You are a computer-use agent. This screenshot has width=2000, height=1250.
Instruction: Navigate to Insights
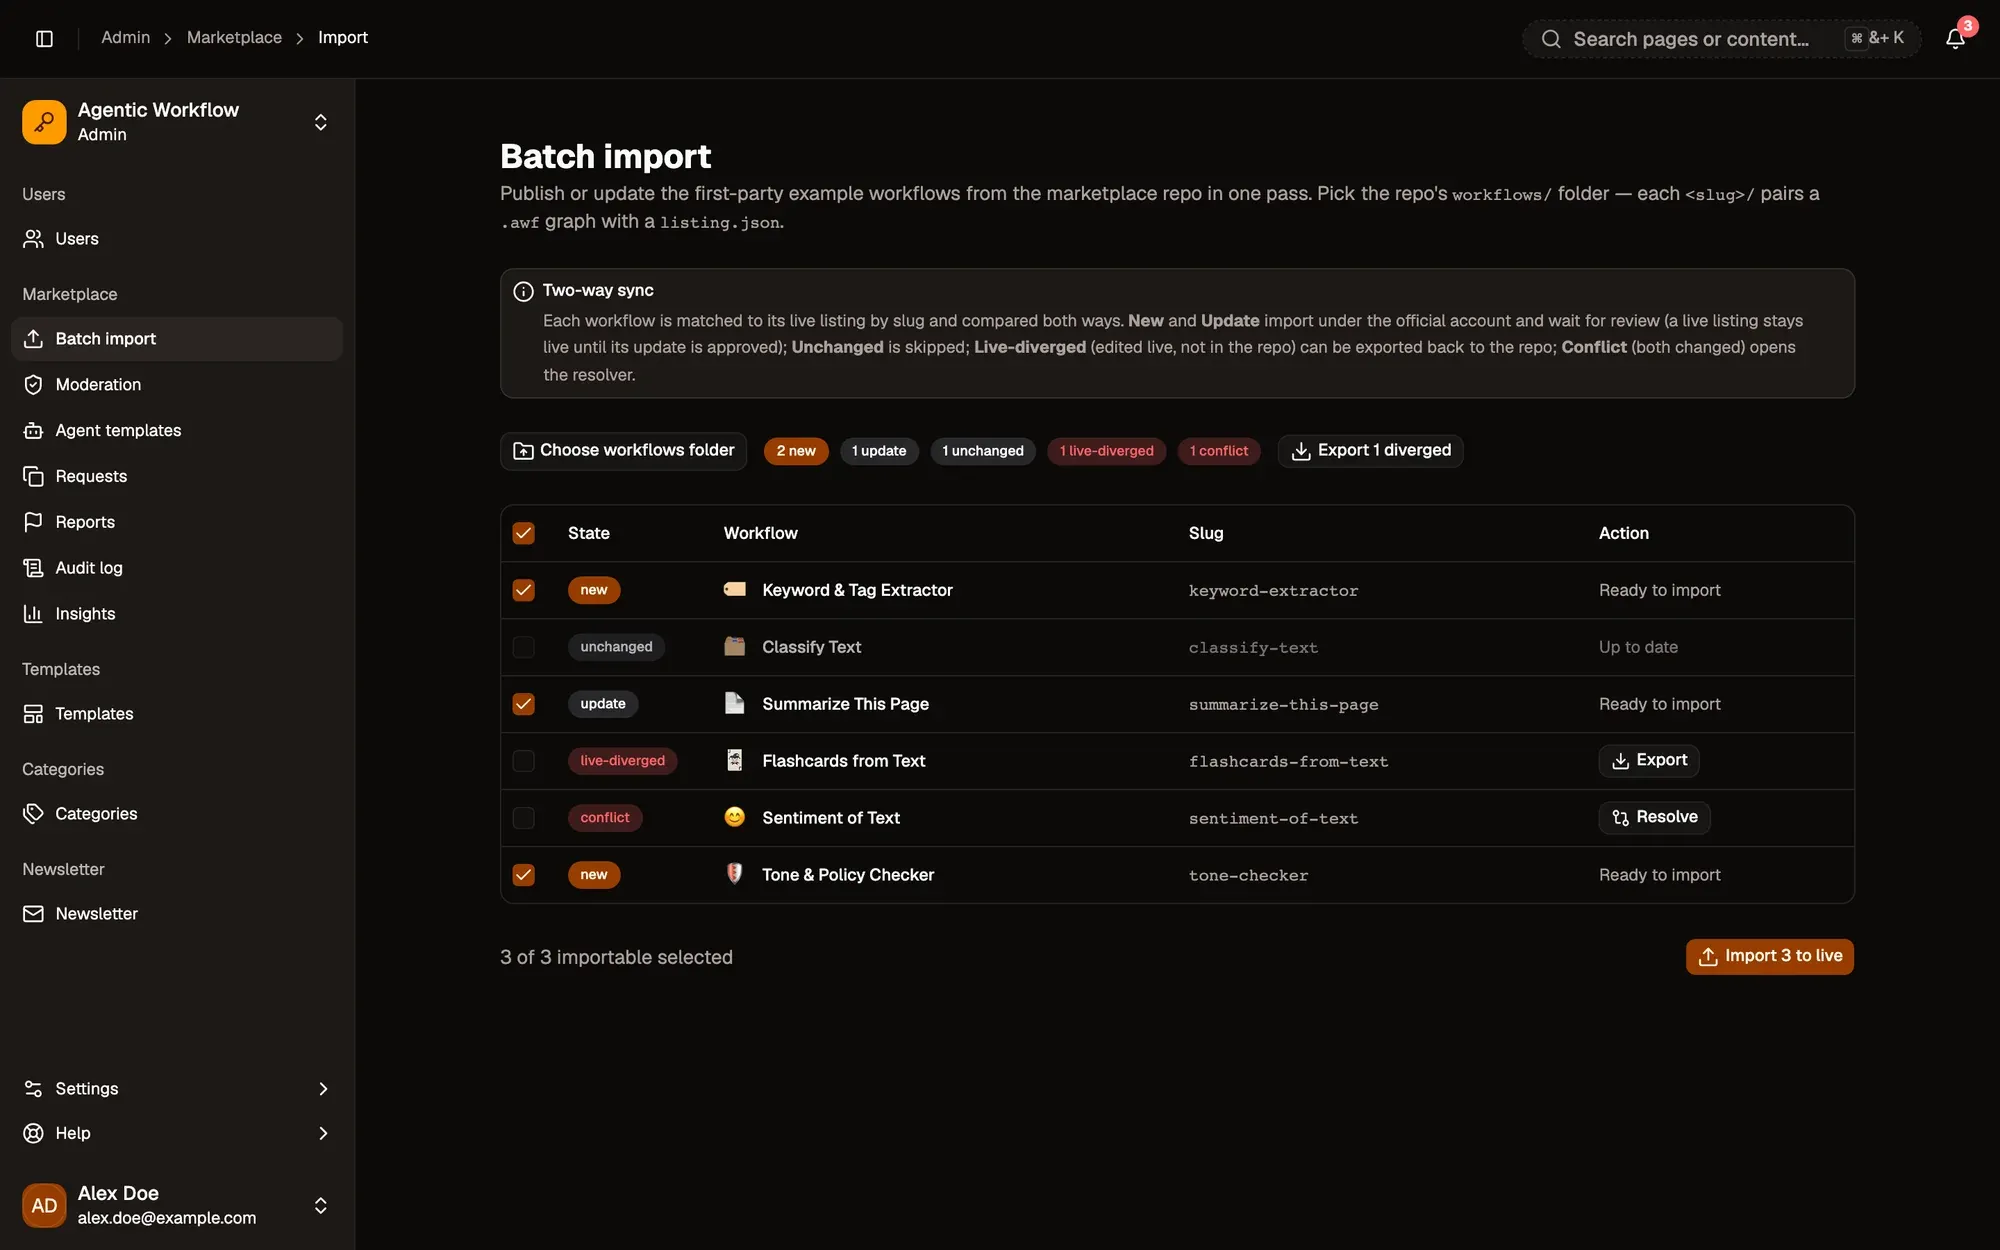click(x=177, y=613)
